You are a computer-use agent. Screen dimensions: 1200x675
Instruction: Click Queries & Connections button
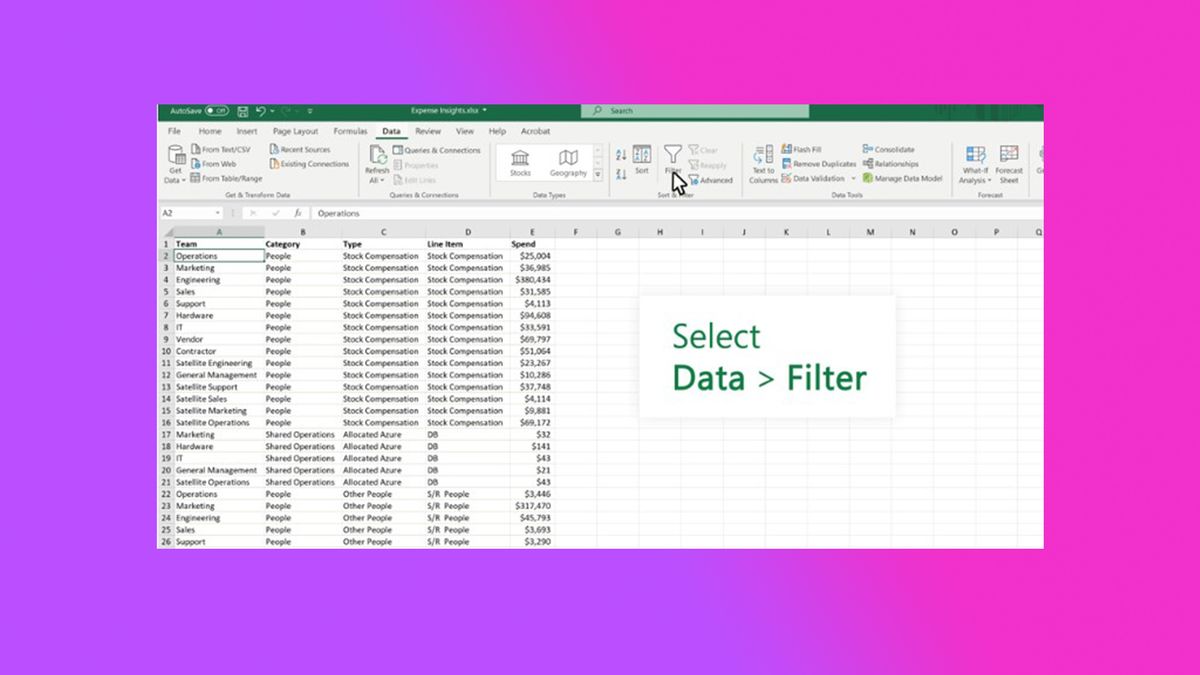[436, 150]
